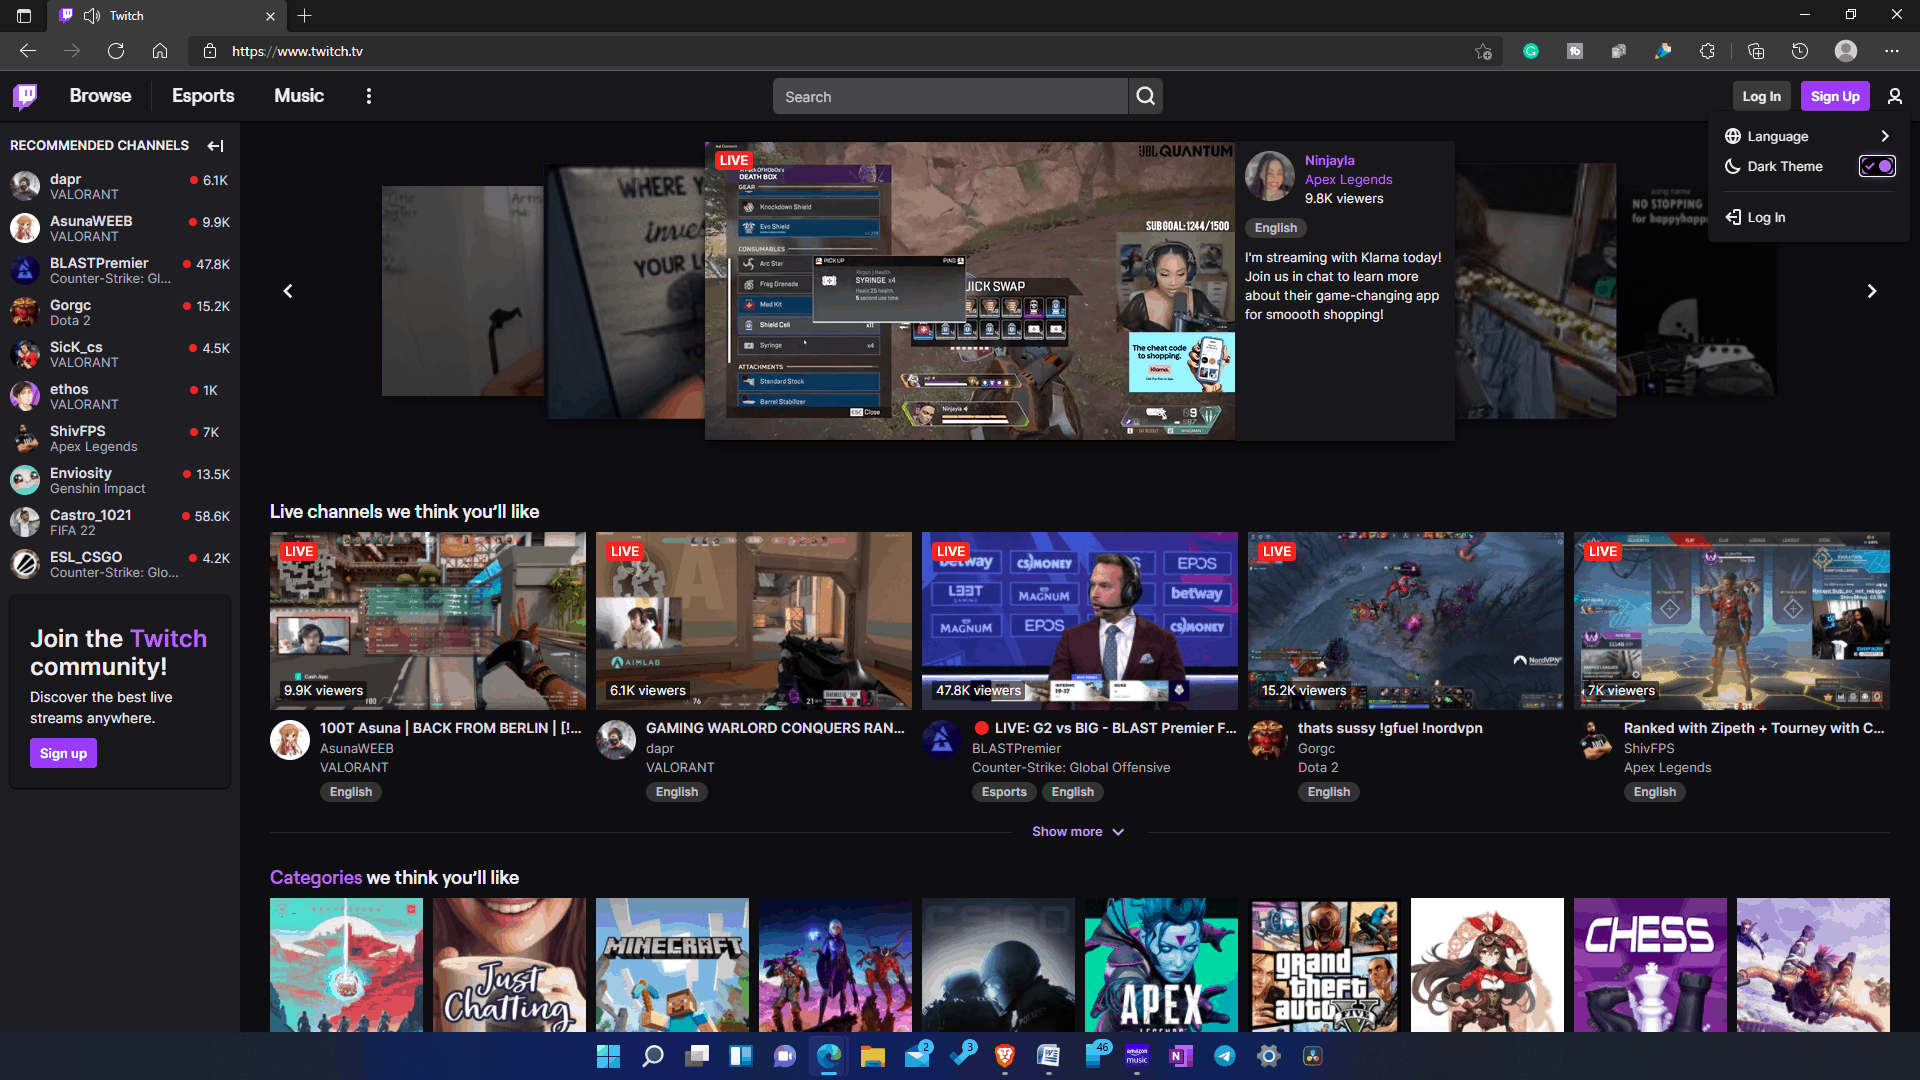
Task: Show previous carousel stream
Action: pyautogui.click(x=288, y=291)
